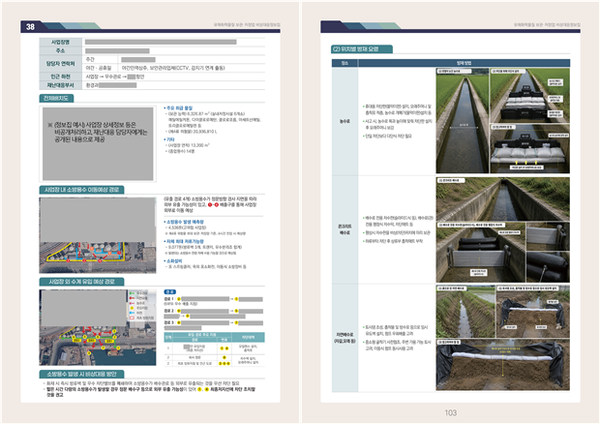Open the small photo of metal slide plate
This screenshot has width=600, height=424.
pos(548,236)
